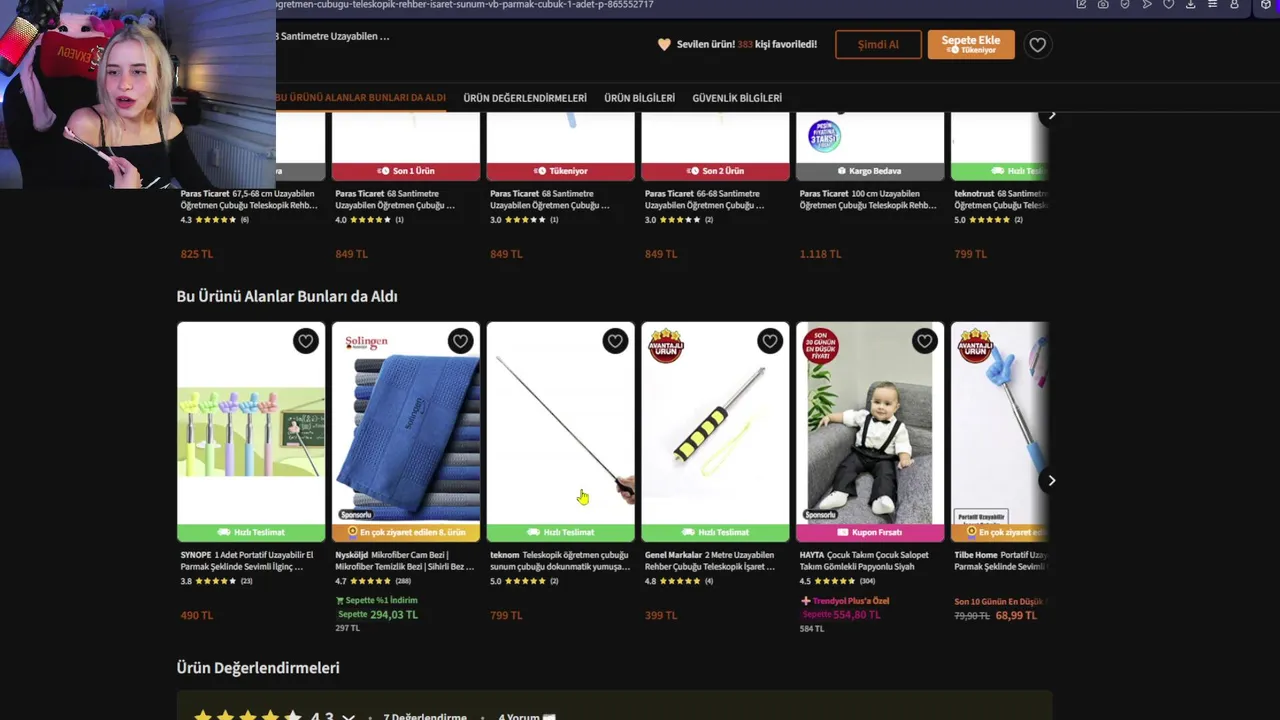Show next products with carousel right arrow
The image size is (1280, 720).
click(x=1051, y=481)
